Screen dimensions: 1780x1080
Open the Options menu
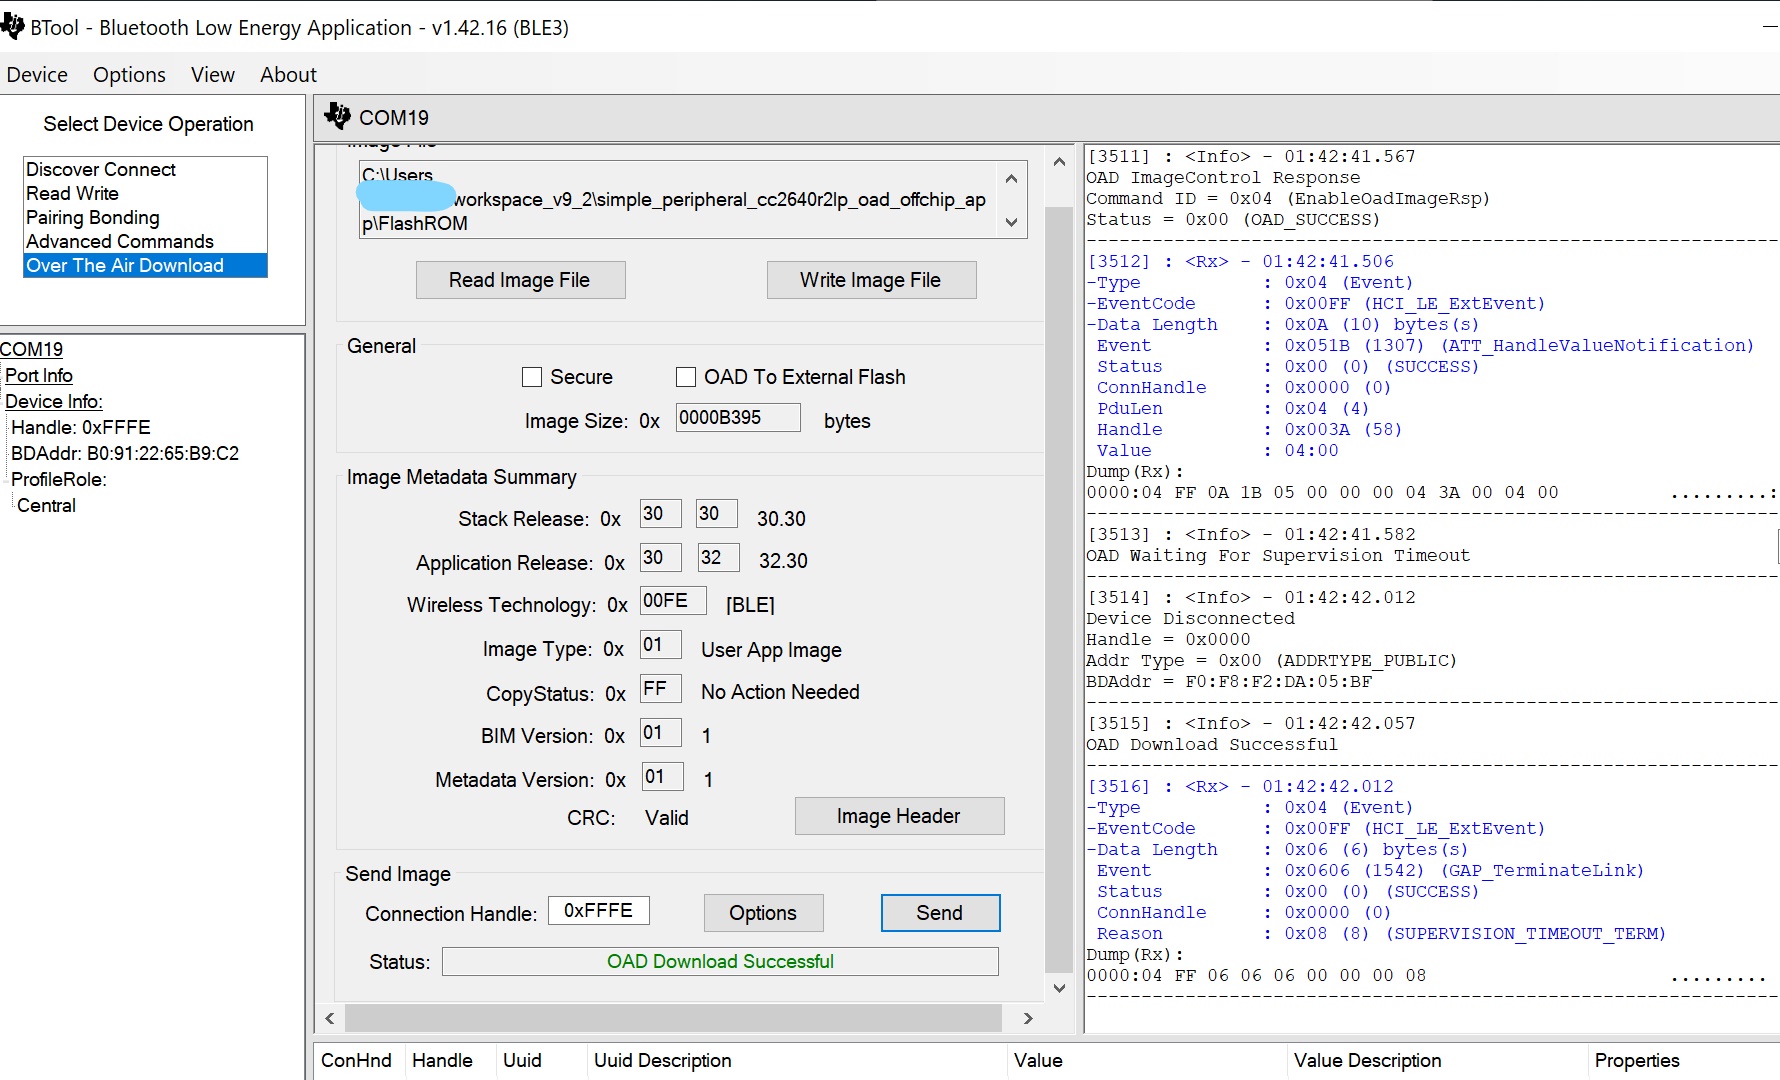[129, 75]
